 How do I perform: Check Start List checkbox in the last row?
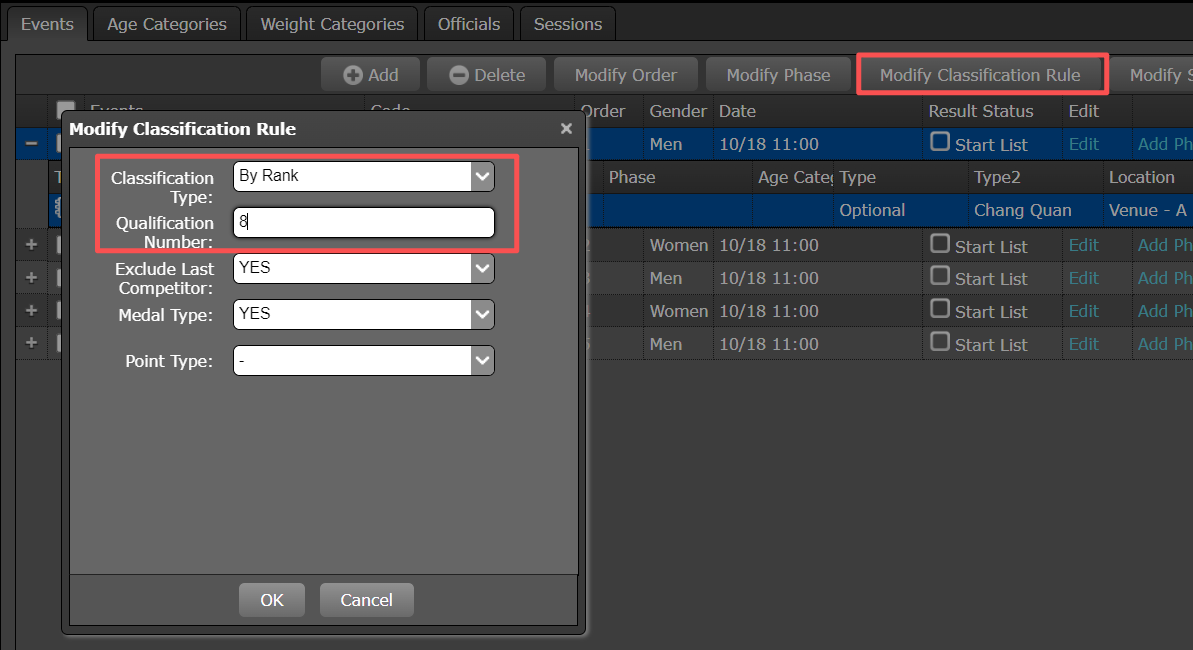[x=939, y=342]
